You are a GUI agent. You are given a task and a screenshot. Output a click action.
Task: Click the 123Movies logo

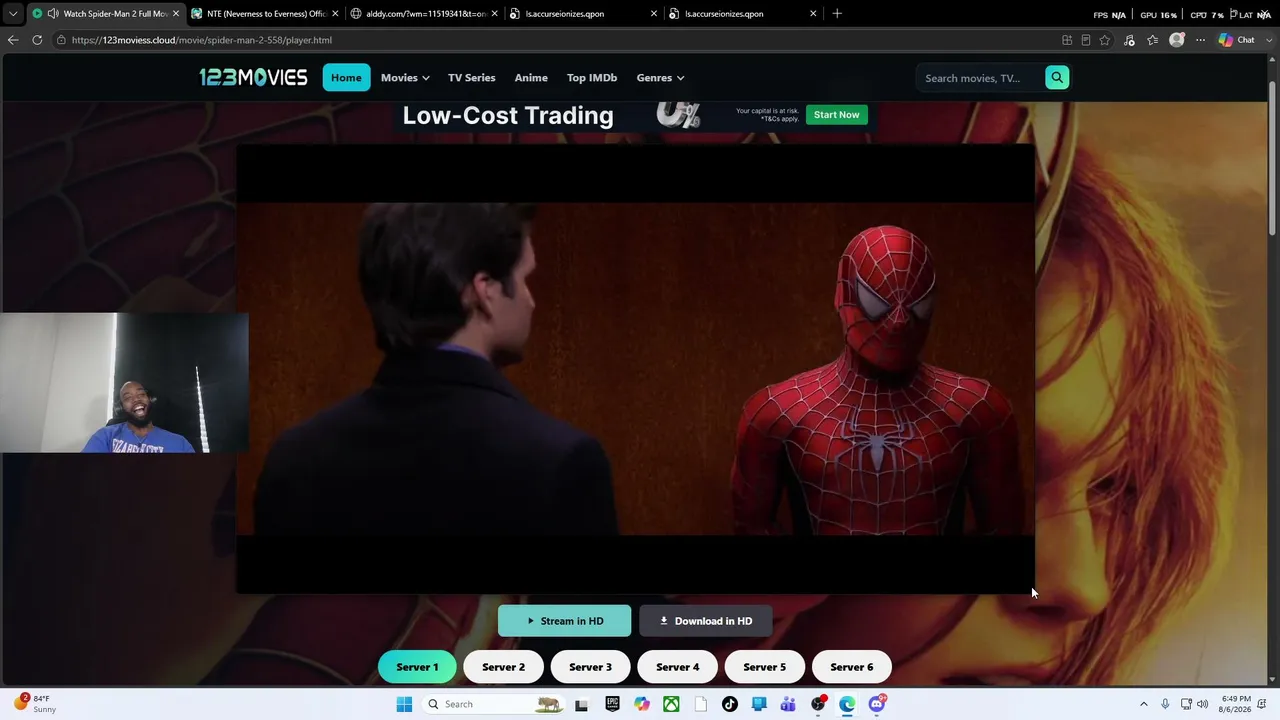(253, 77)
